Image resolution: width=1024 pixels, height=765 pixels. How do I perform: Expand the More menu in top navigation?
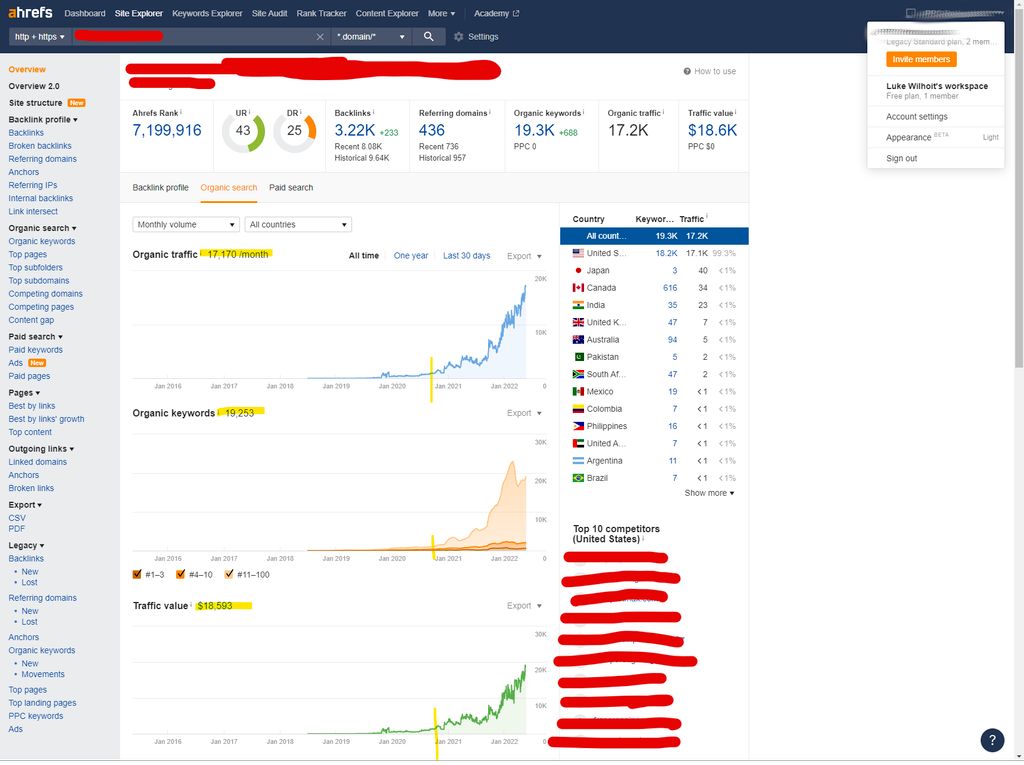441,13
